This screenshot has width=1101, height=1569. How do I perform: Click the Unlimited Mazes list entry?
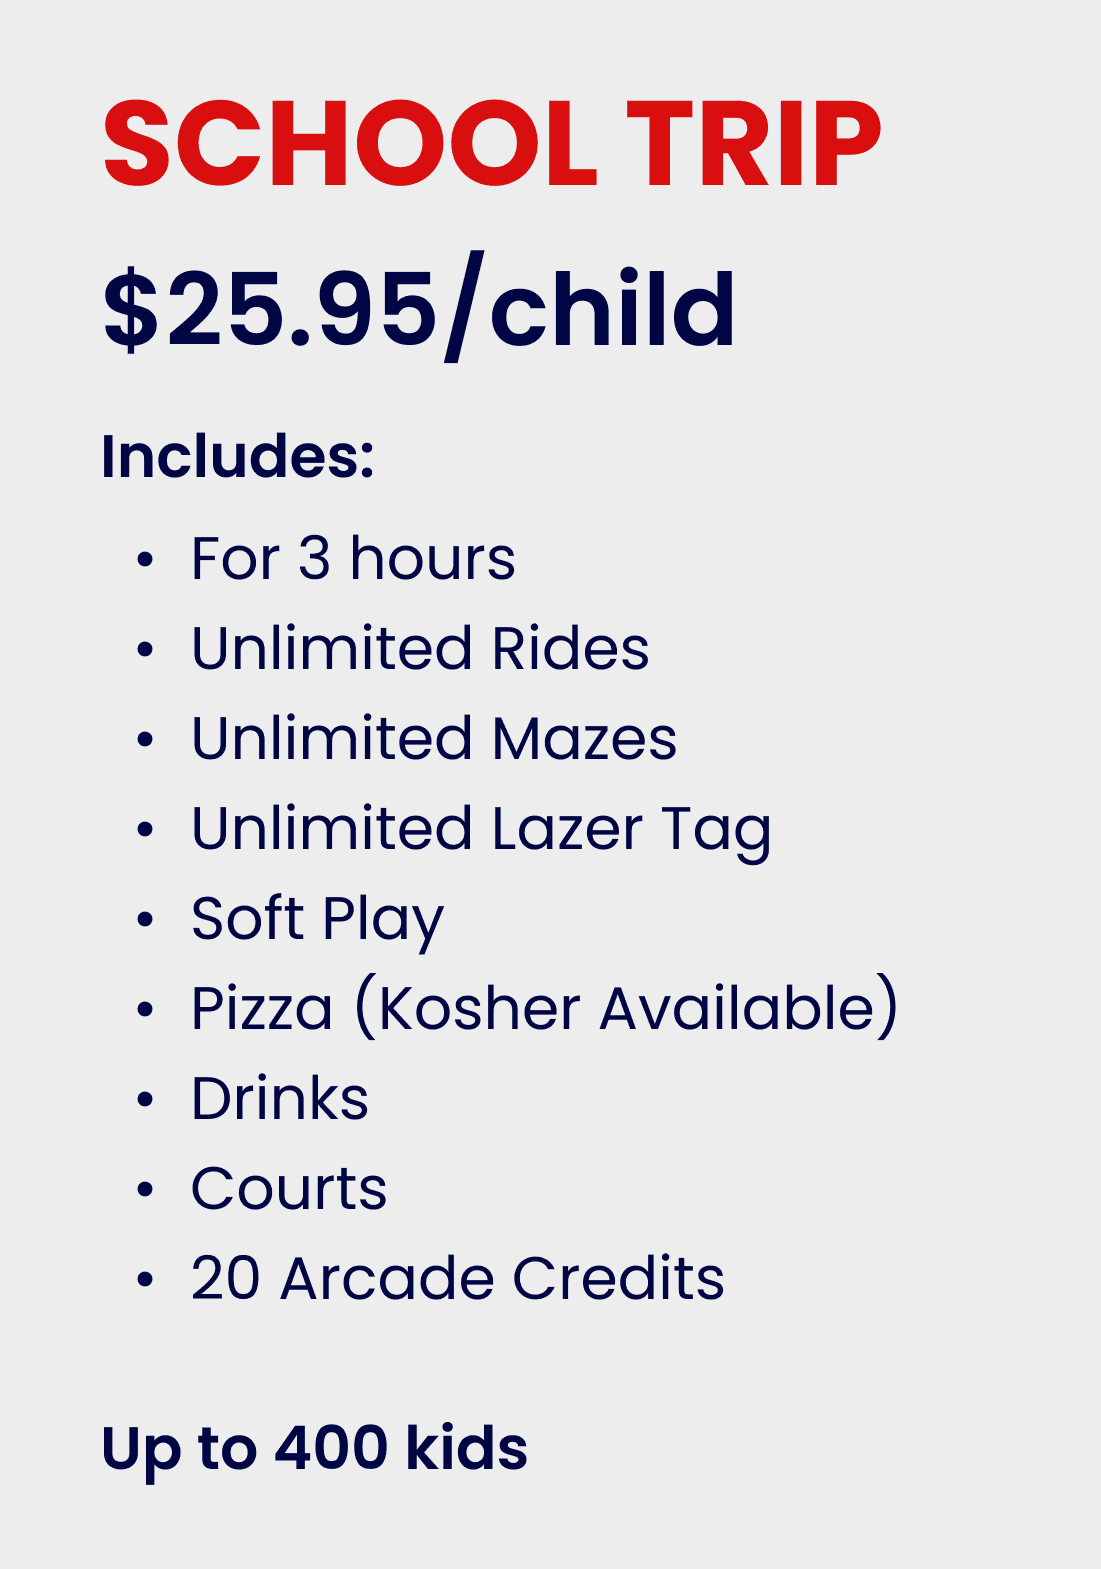pos(434,738)
